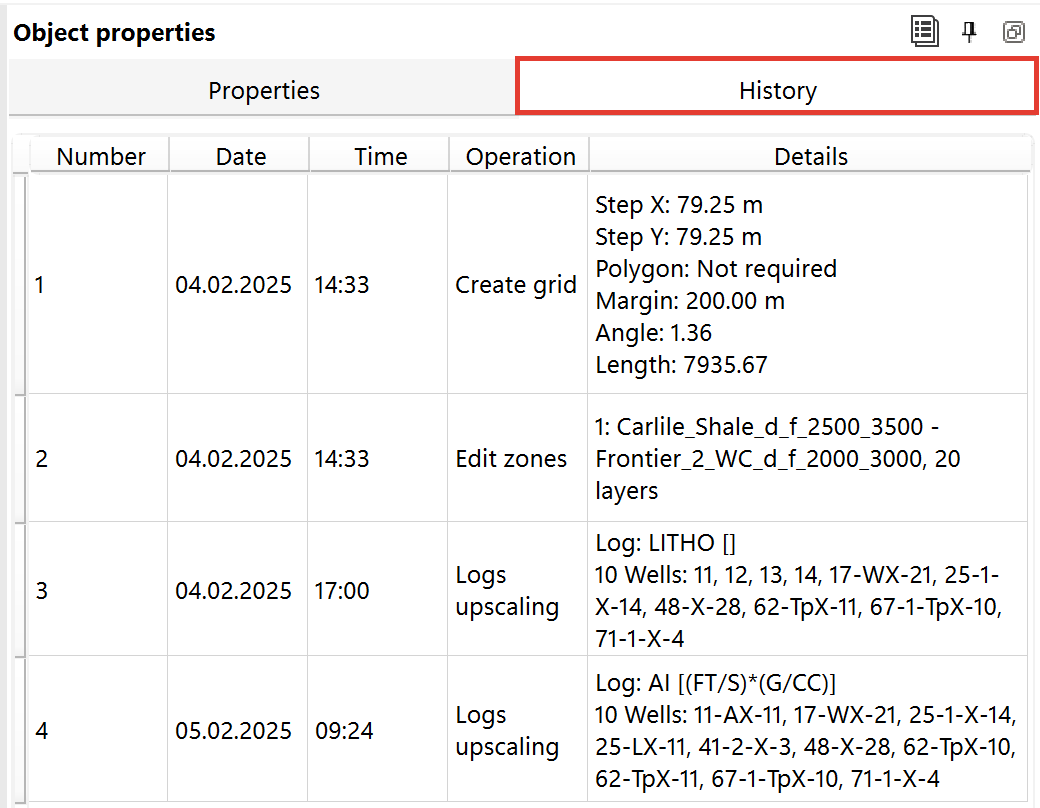Viewport: 1040px width, 808px height.
Task: Select the Details column header
Action: (x=811, y=156)
